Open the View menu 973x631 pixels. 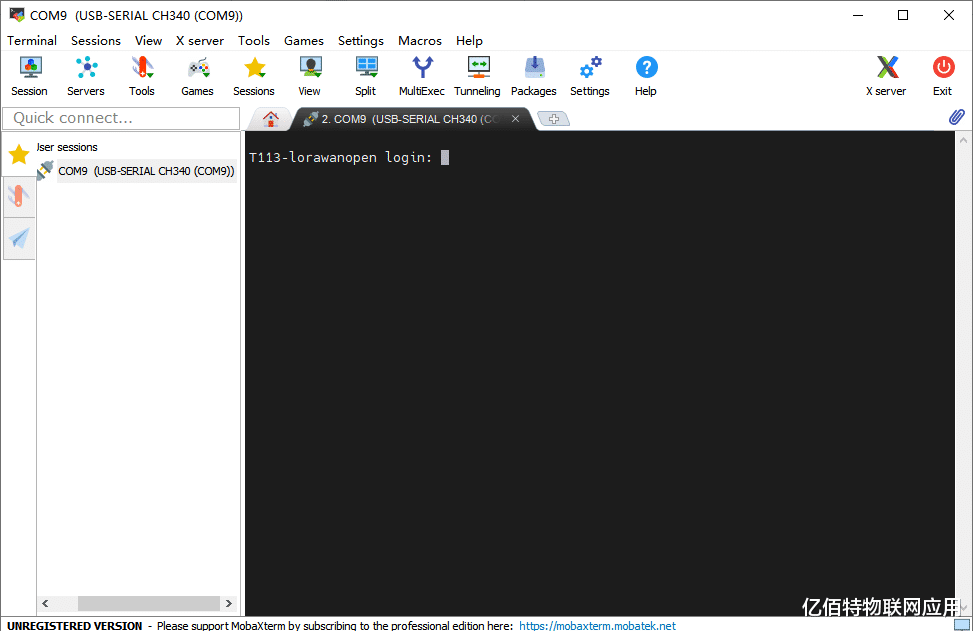[x=148, y=40]
